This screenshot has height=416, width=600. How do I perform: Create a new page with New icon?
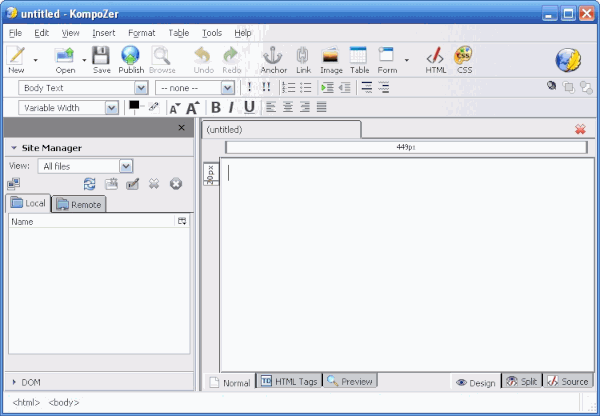click(16, 60)
